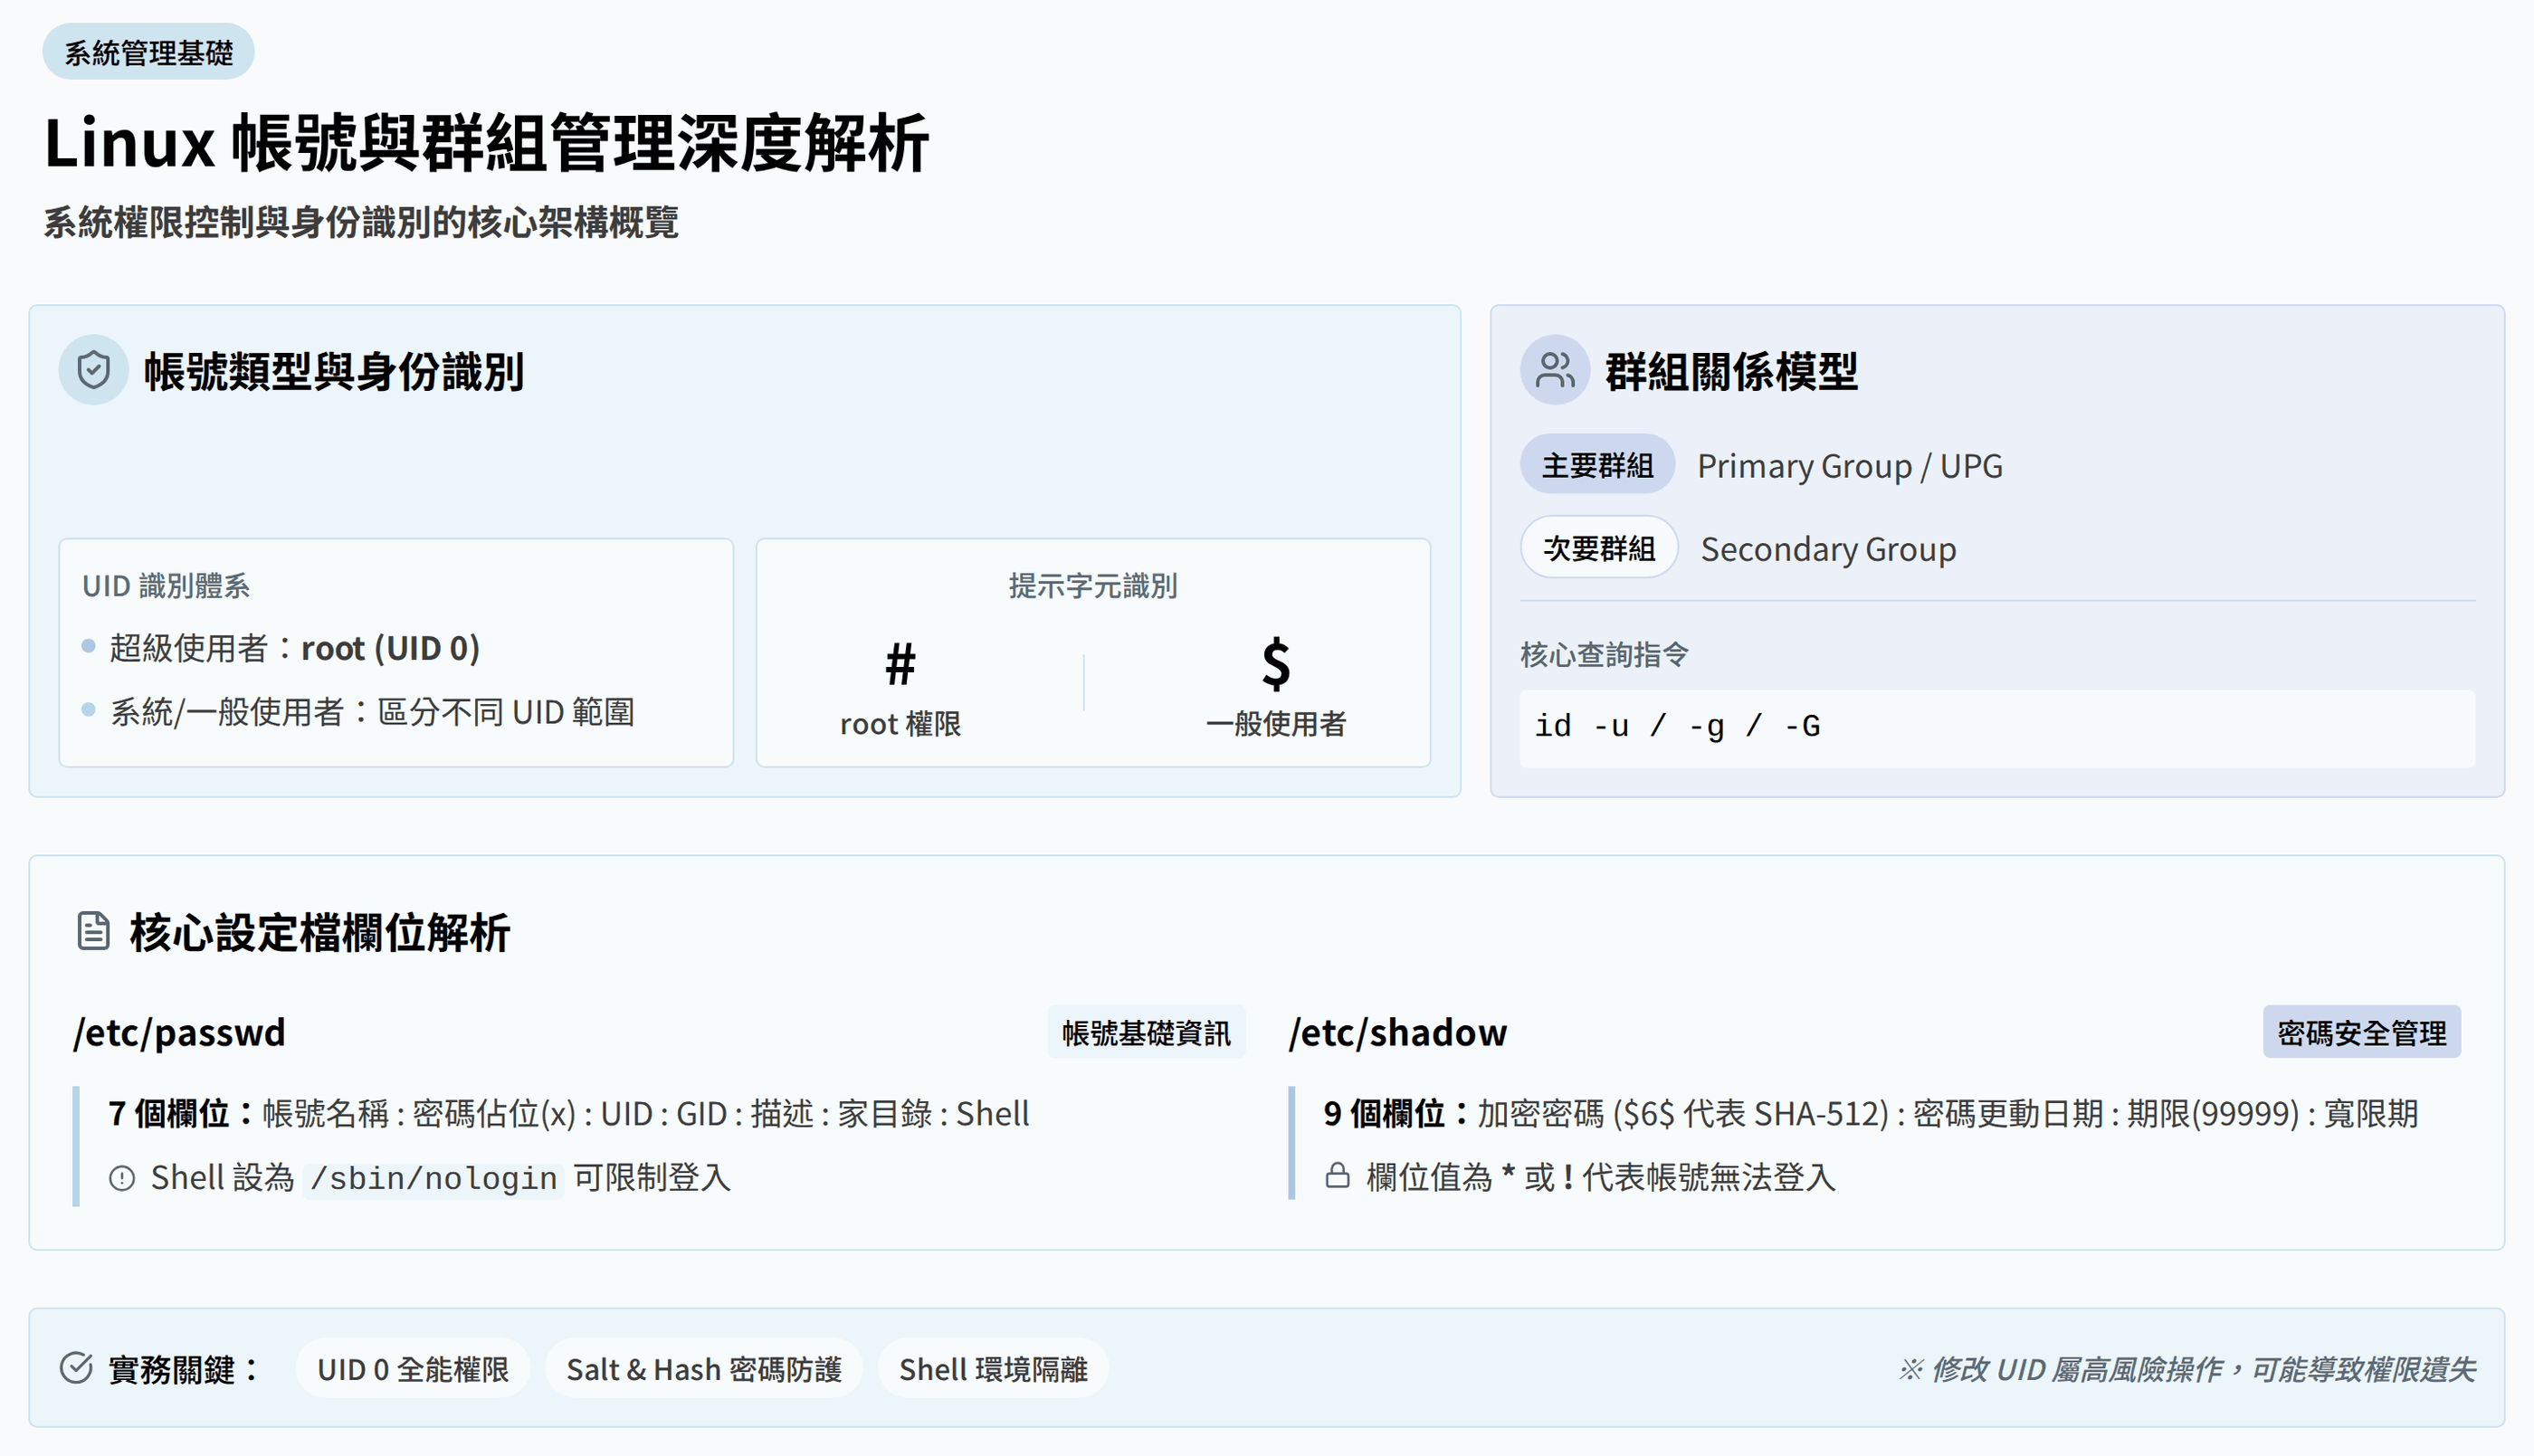Click the UID 0 全能權限 chip
The height and width of the screenshot is (1456, 2534).
[412, 1368]
